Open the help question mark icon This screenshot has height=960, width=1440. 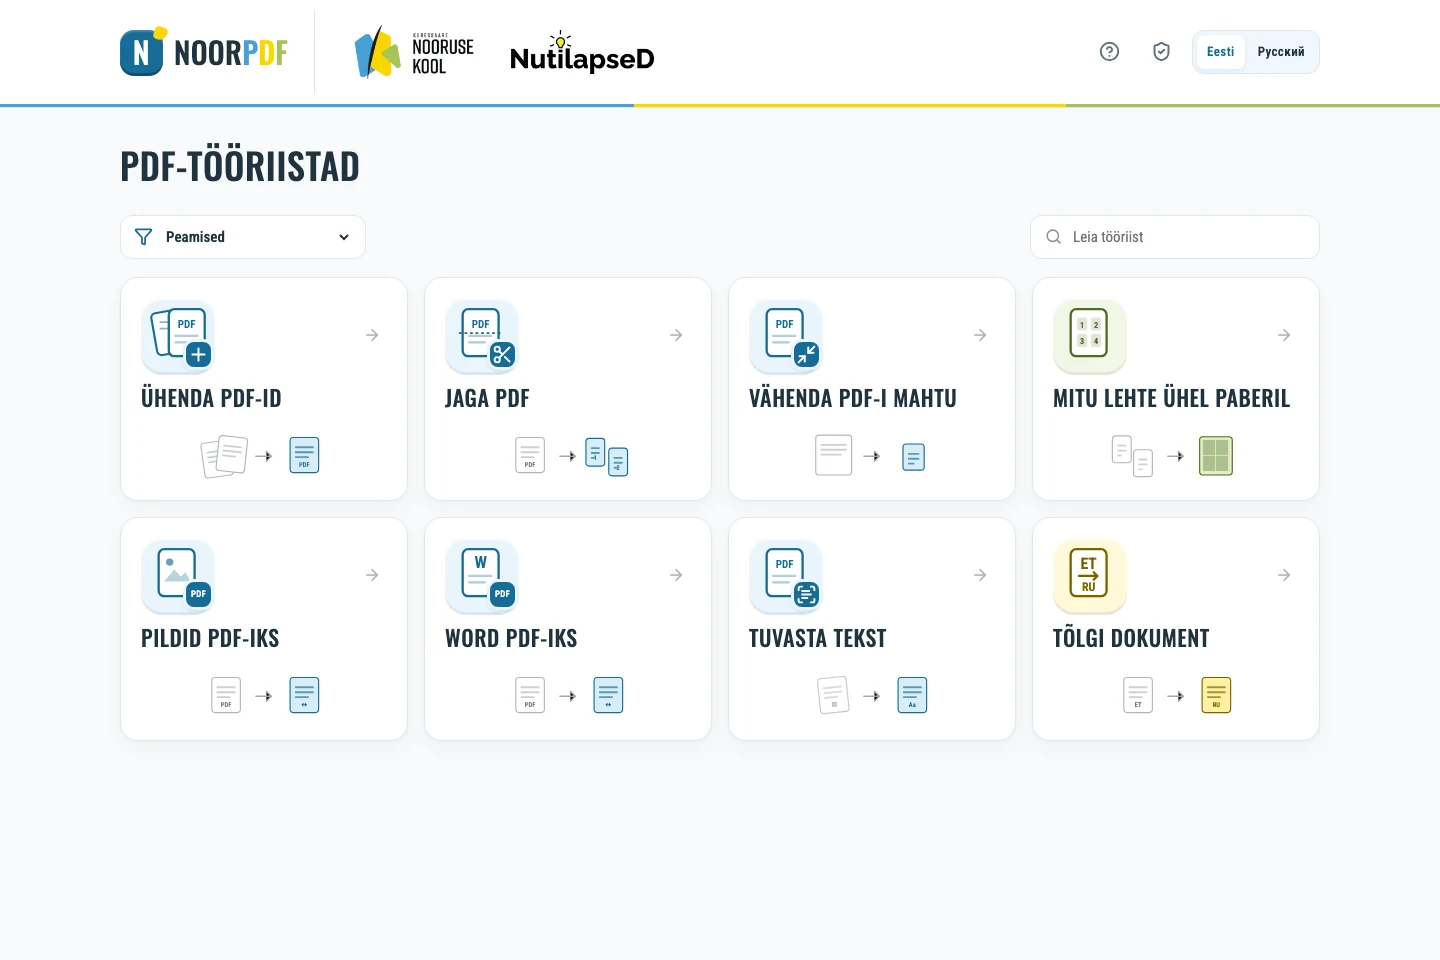click(1109, 52)
